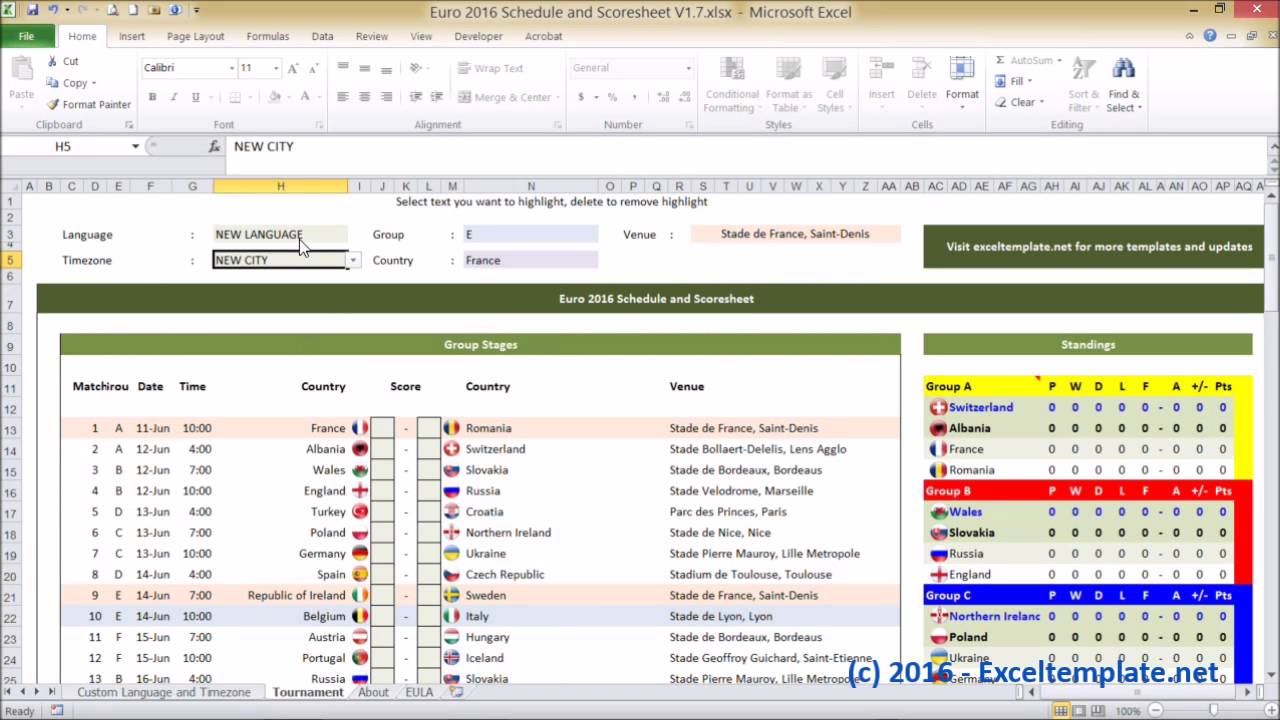
Task: Toggle bold formatting
Action: click(152, 97)
